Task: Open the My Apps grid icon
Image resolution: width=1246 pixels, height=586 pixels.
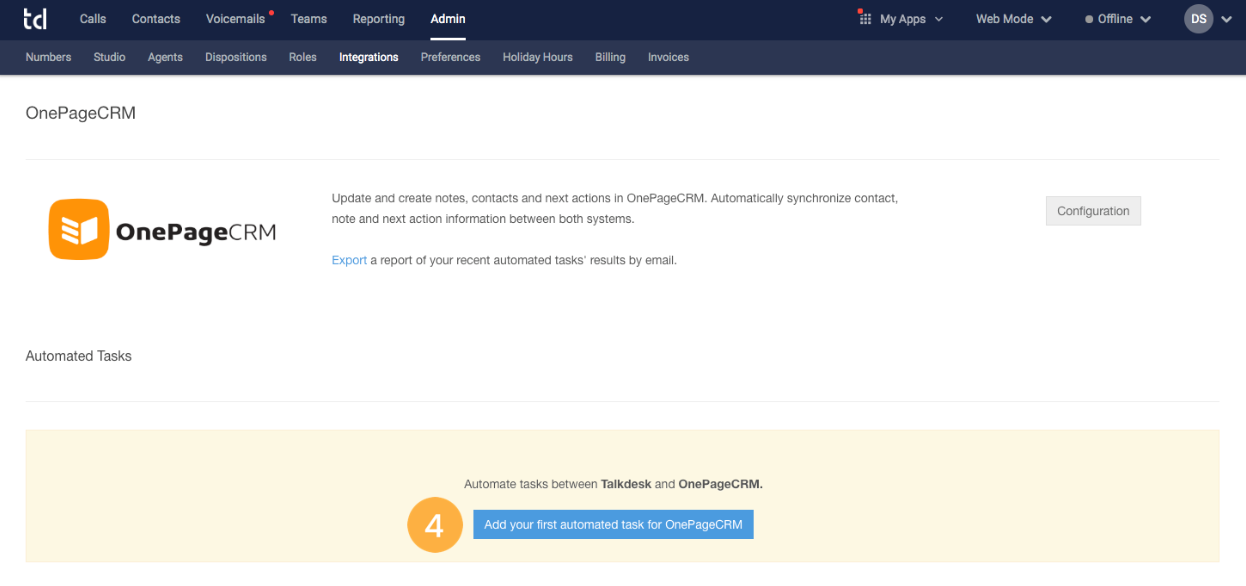Action: coord(865,18)
